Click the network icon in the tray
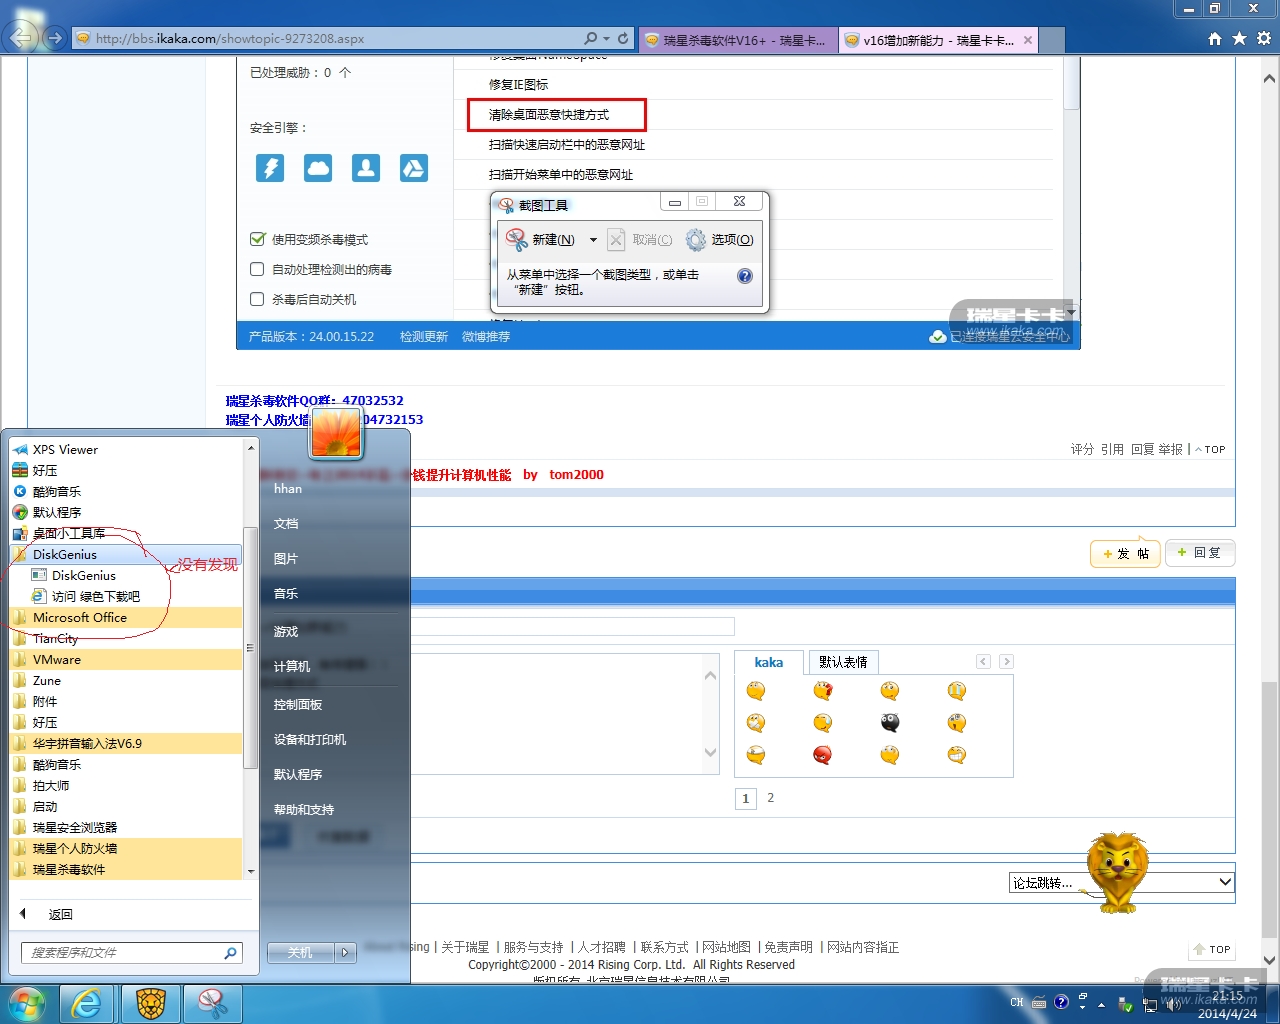 [x=1148, y=1004]
